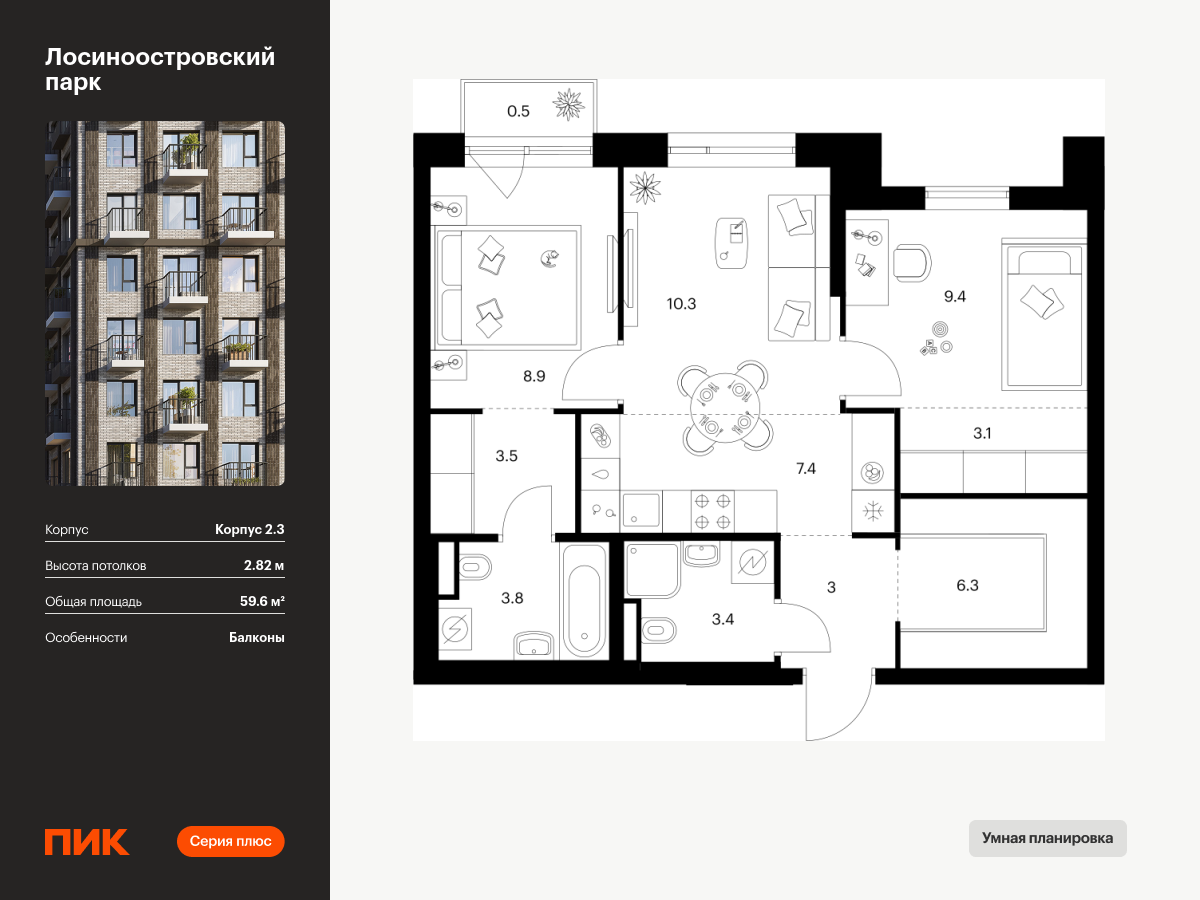Click the 10.3 living room area label
The width and height of the screenshot is (1200, 900).
(x=681, y=303)
